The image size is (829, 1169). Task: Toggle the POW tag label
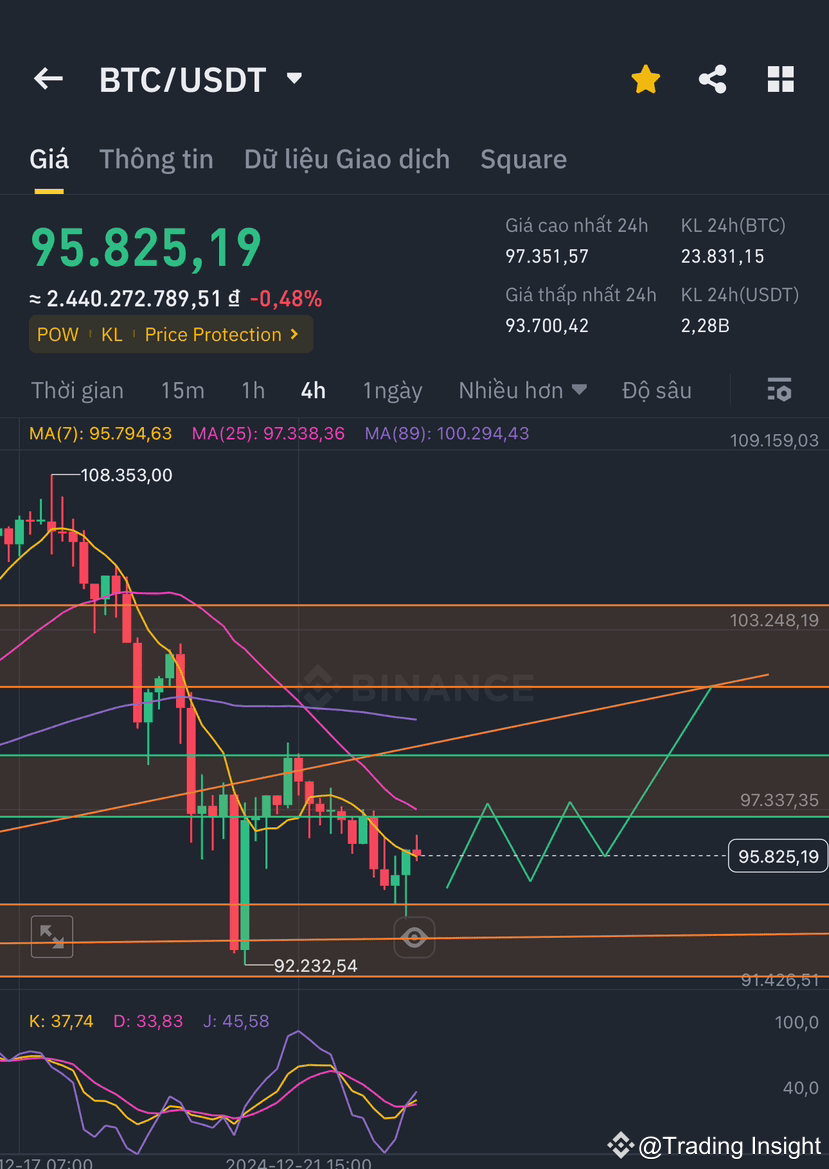pos(57,334)
